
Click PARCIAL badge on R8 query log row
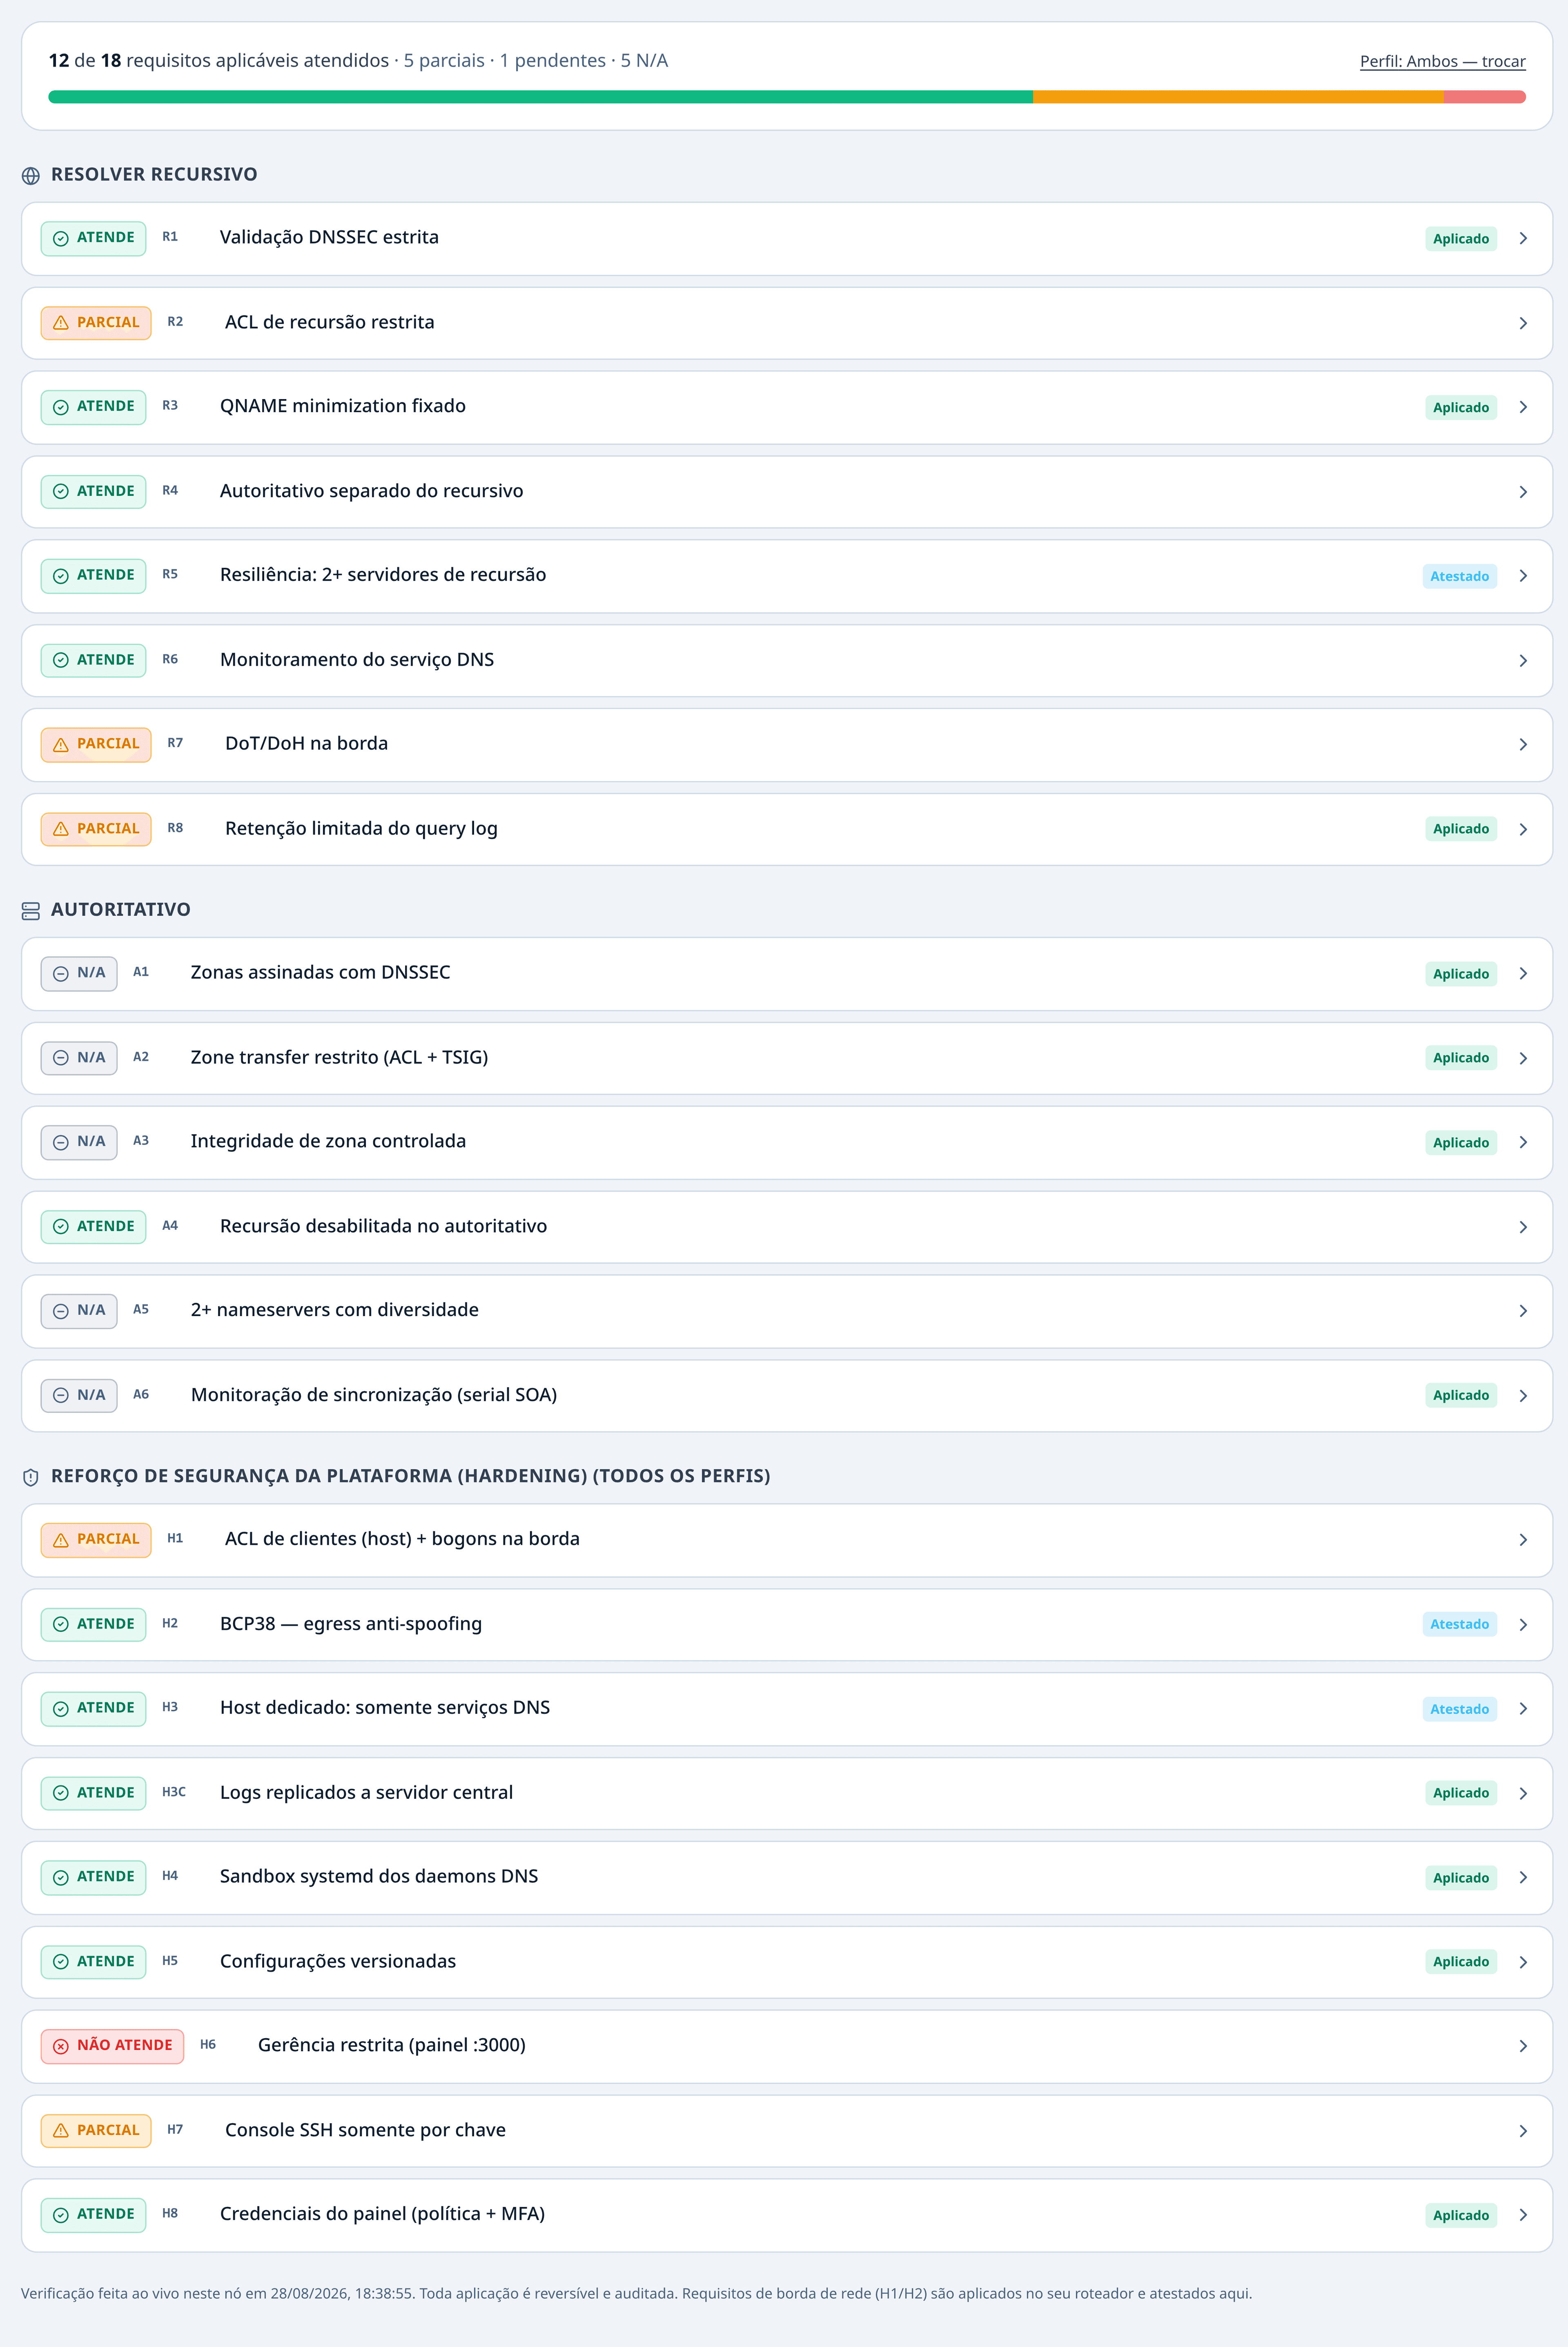pyautogui.click(x=96, y=829)
